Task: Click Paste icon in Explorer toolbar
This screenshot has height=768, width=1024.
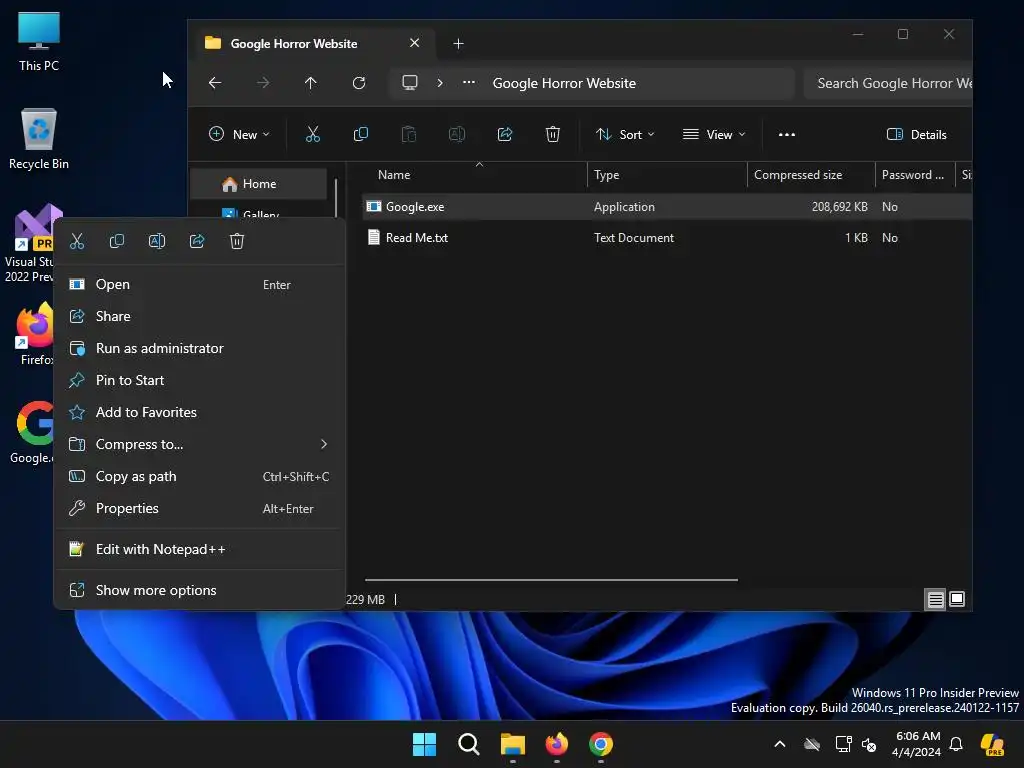Action: pyautogui.click(x=409, y=135)
